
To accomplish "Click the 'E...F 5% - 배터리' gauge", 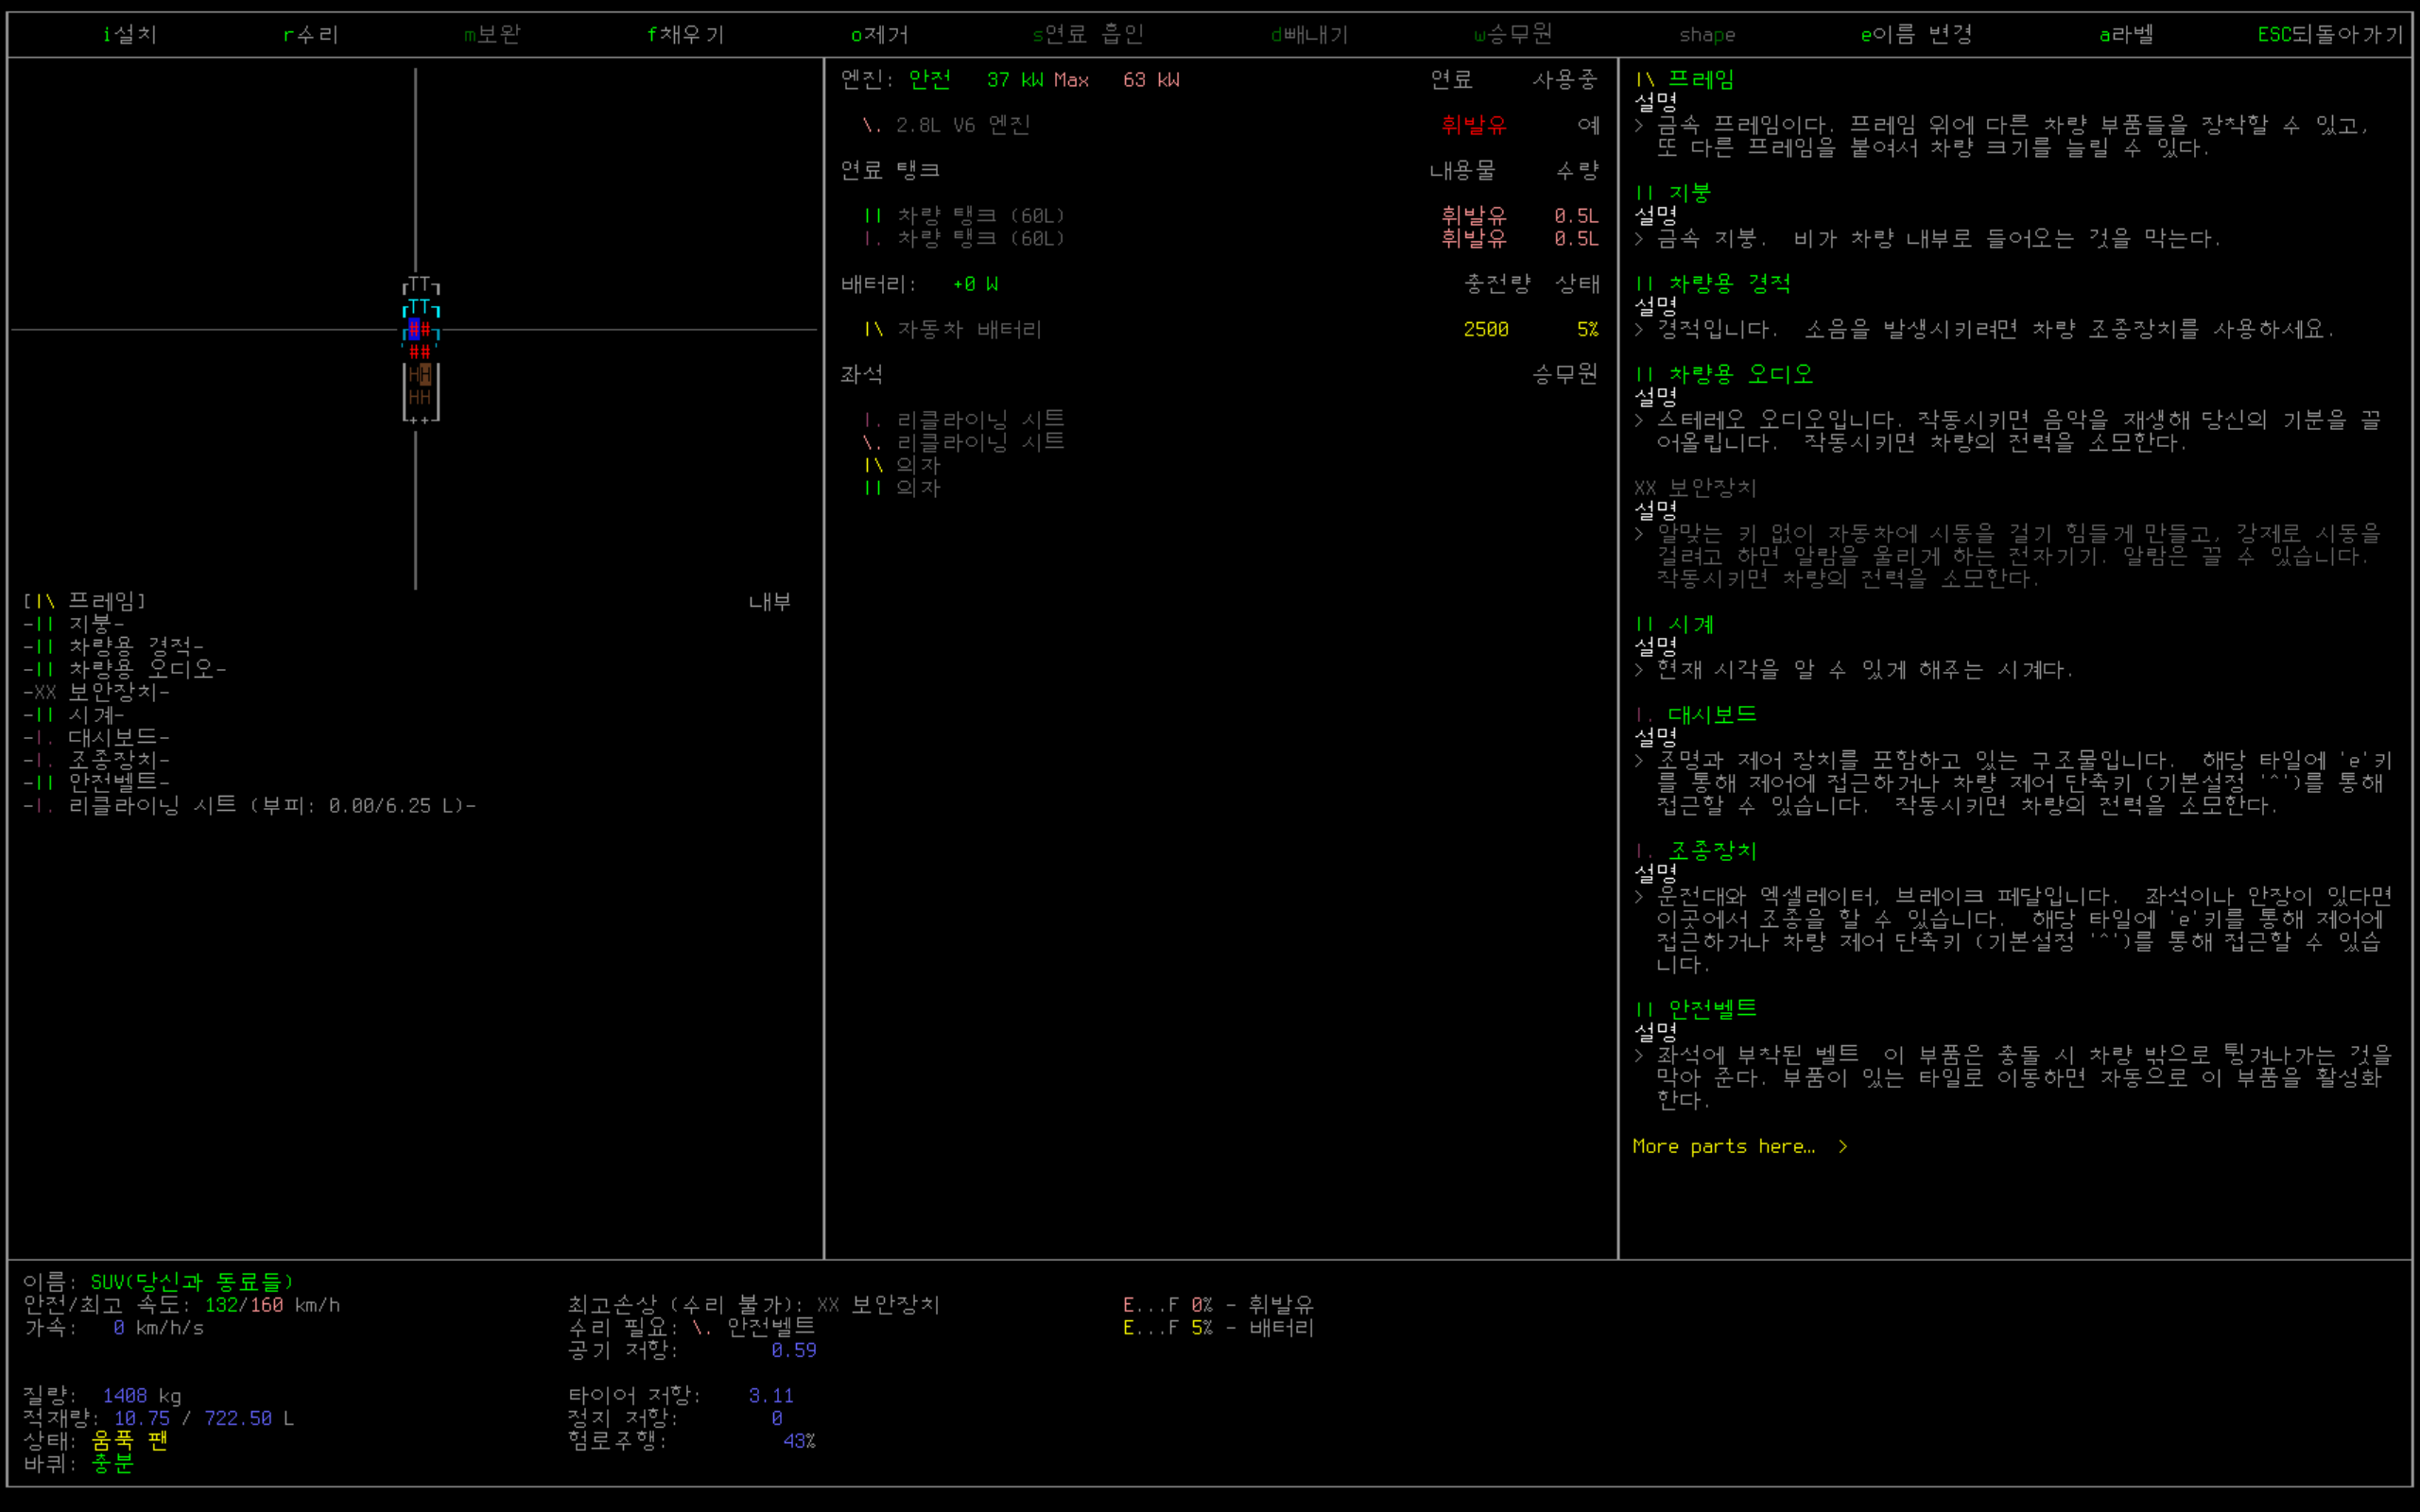I will tap(1217, 1328).
